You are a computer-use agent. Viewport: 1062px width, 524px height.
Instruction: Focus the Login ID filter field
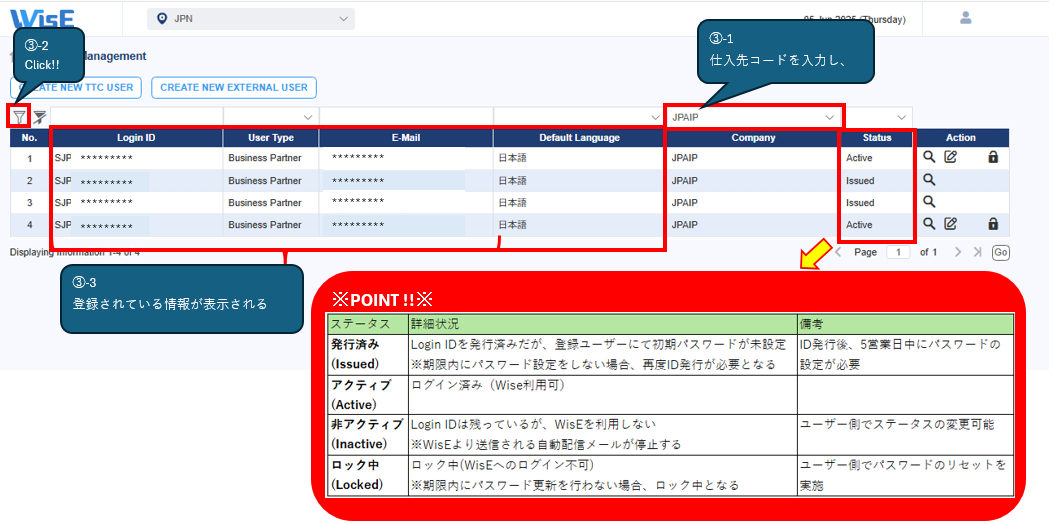[136, 117]
